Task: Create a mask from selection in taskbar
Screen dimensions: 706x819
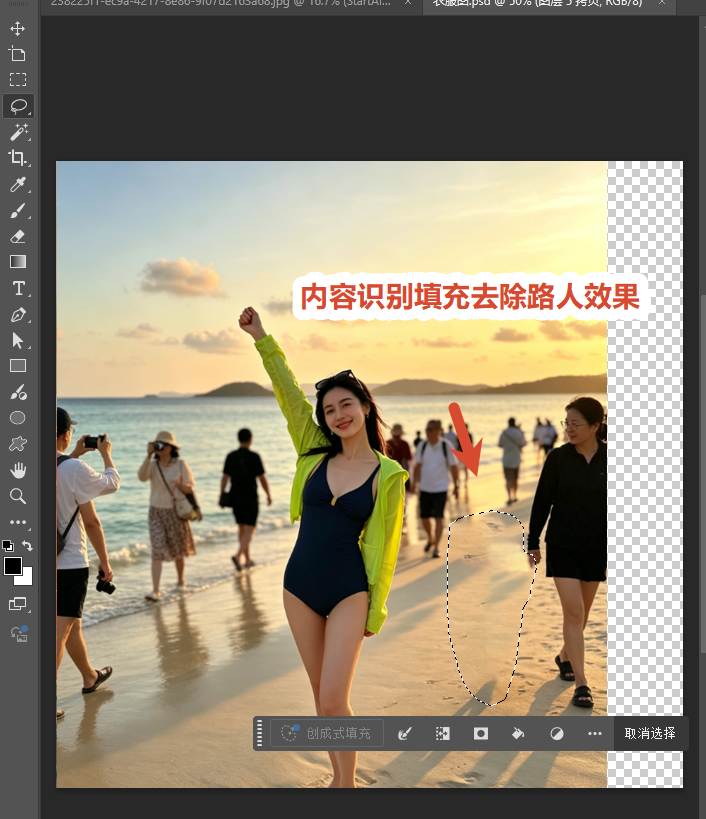Action: pyautogui.click(x=481, y=733)
